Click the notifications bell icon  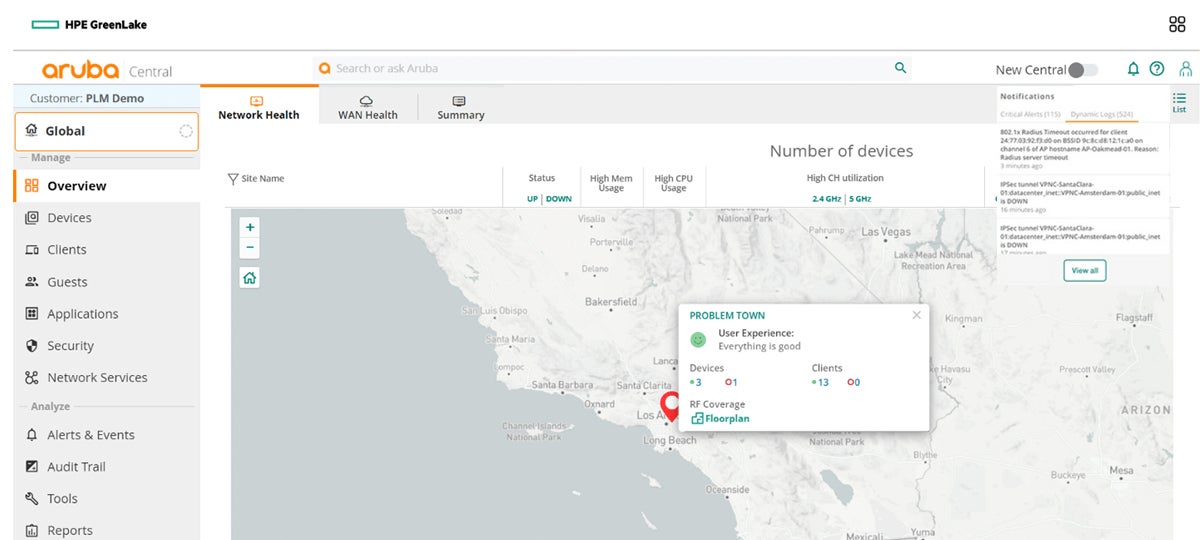point(1133,69)
